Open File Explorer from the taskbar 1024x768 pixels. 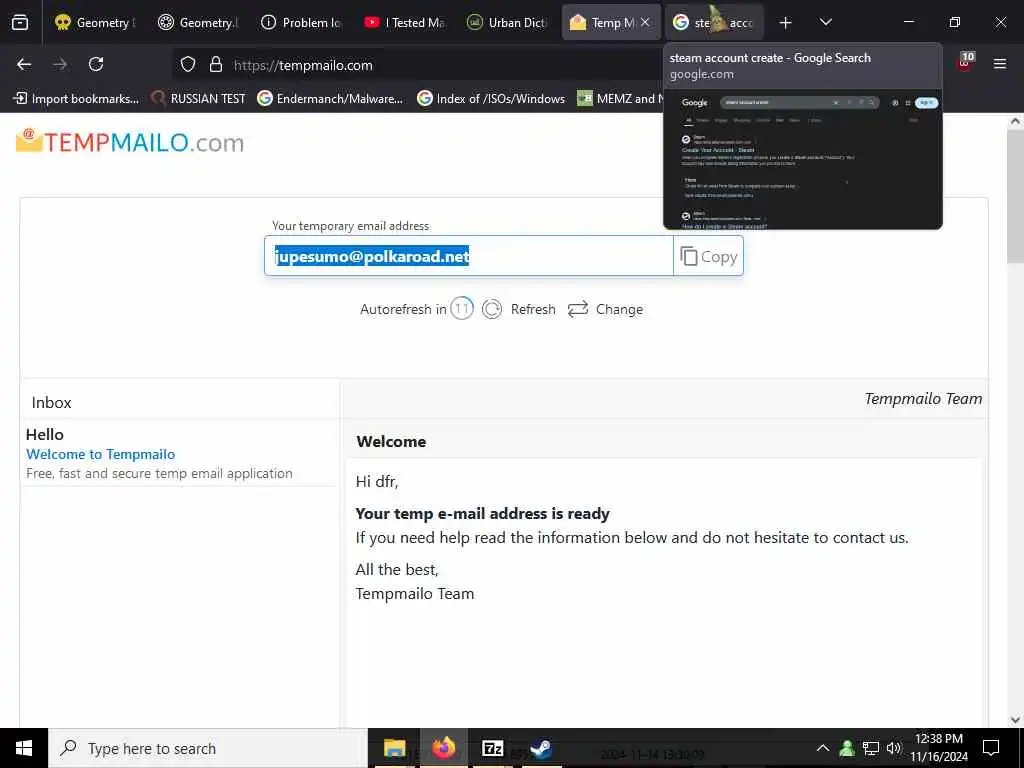coord(394,748)
